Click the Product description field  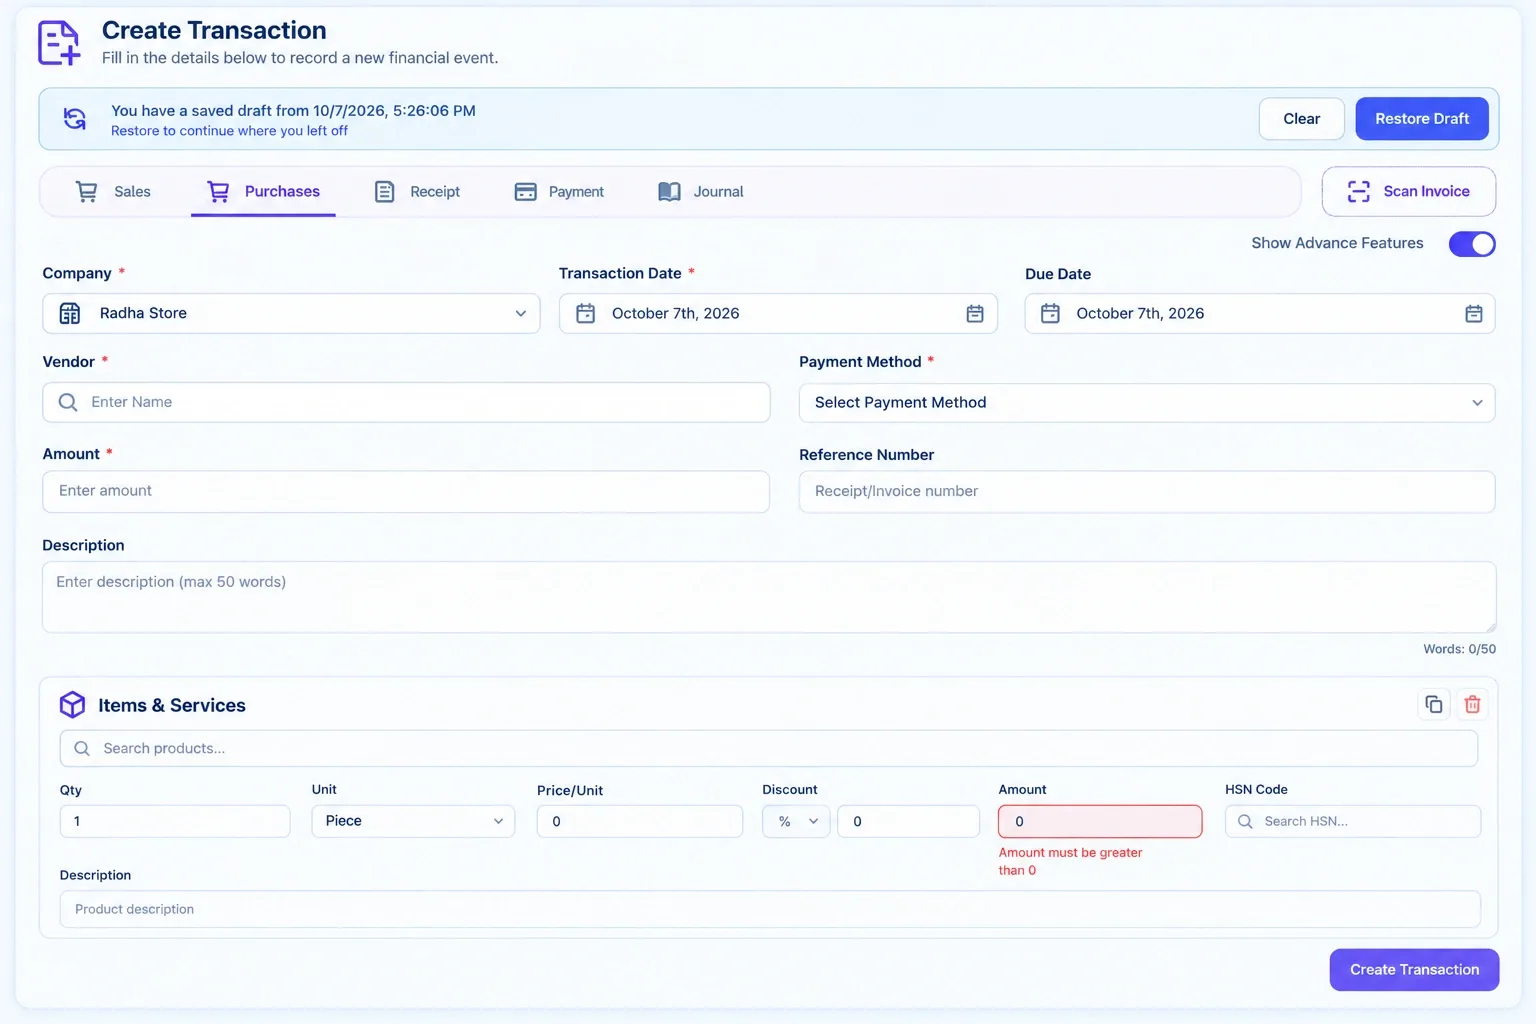click(x=770, y=909)
